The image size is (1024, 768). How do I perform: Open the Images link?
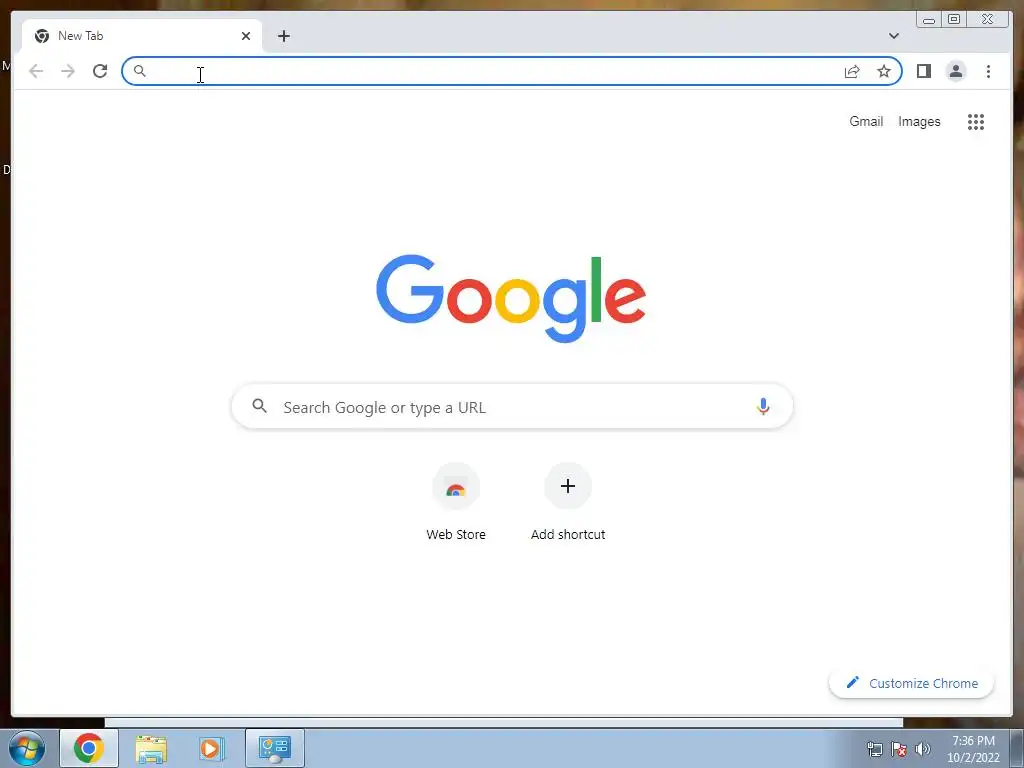coord(919,121)
